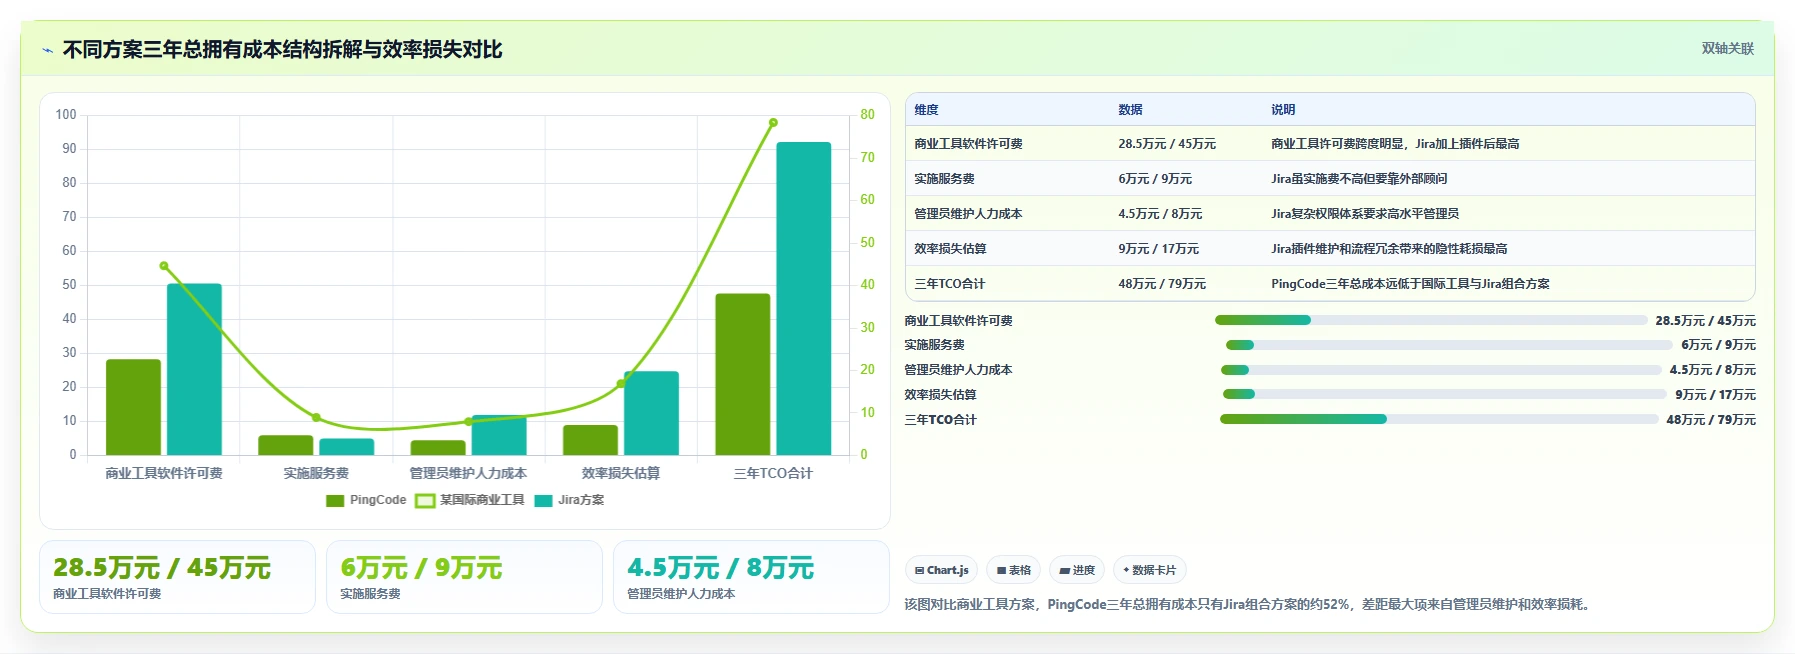Image resolution: width=1795 pixels, height=654 pixels.
Task: Select table row 效率损失估算
Action: [1330, 249]
